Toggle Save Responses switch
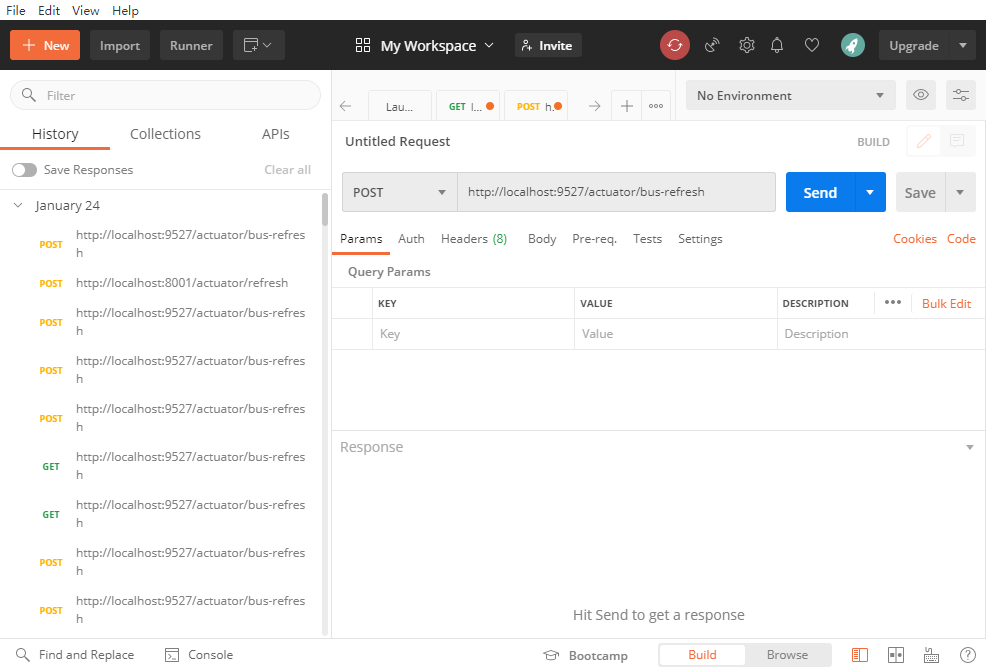Screen dimensions: 986x671 (x=25, y=170)
